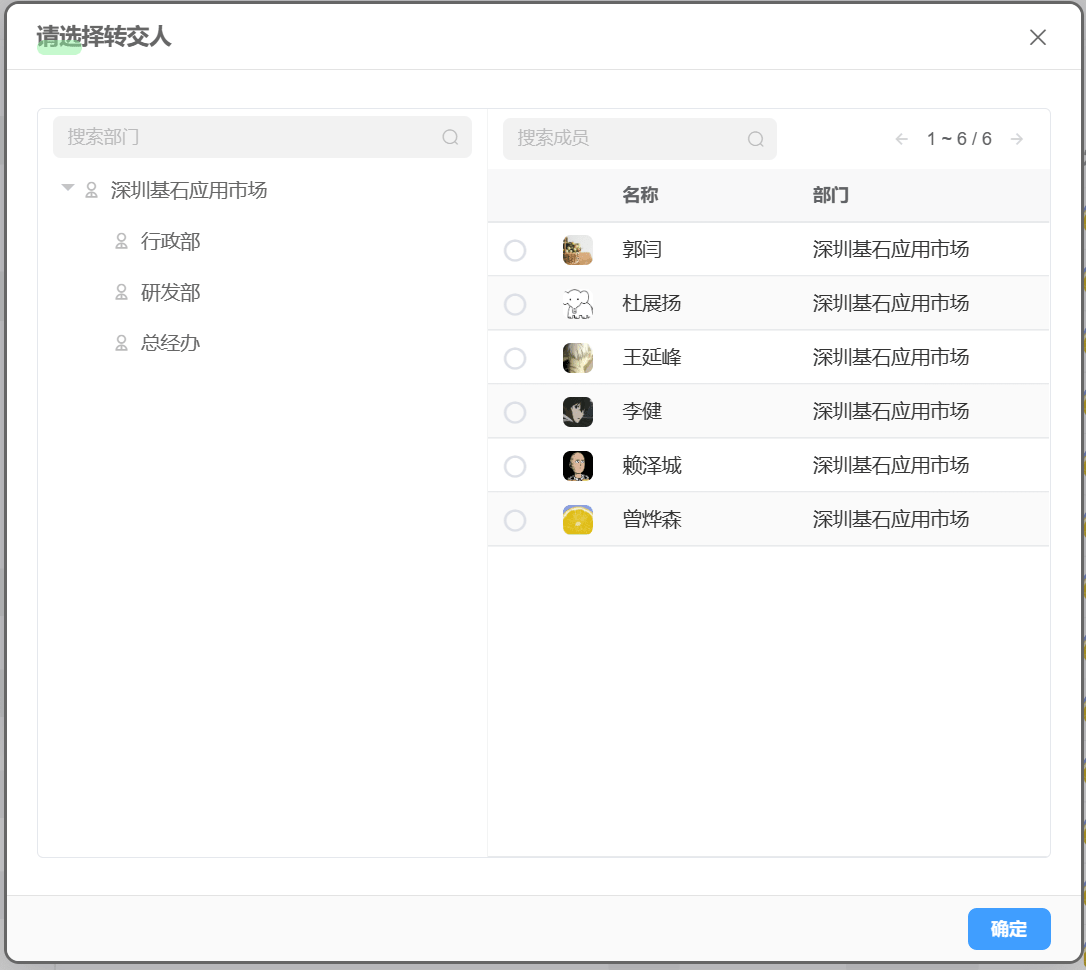This screenshot has height=970, width=1086.
Task: Click 赖泽城's avatar image
Action: [578, 466]
